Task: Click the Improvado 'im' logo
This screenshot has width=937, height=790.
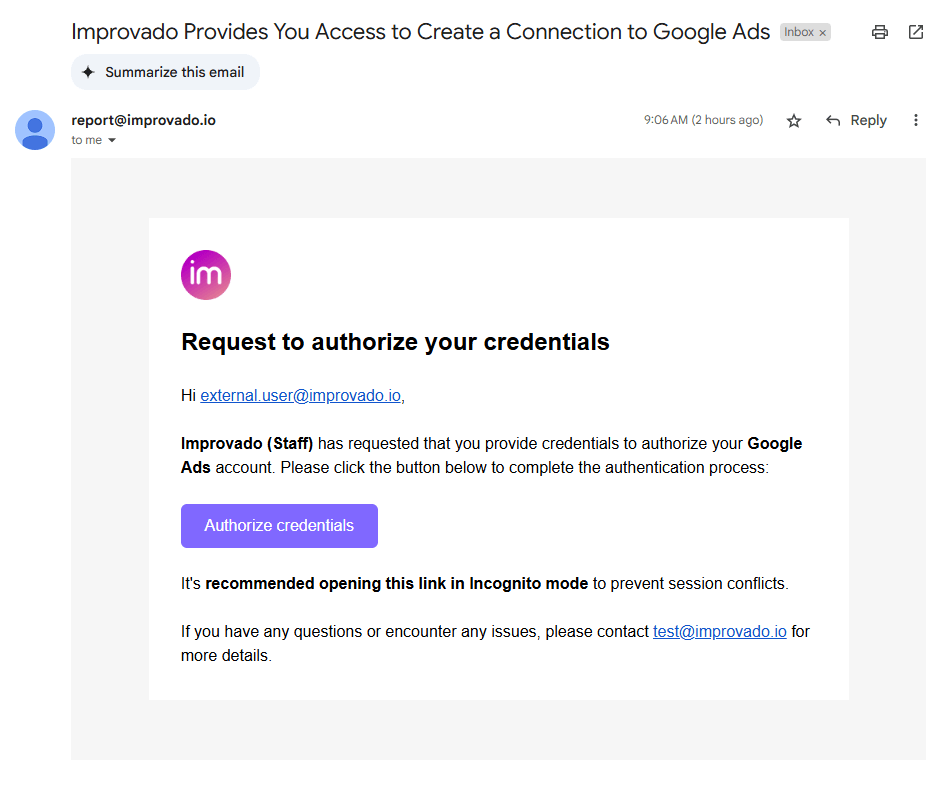Action: (x=206, y=275)
